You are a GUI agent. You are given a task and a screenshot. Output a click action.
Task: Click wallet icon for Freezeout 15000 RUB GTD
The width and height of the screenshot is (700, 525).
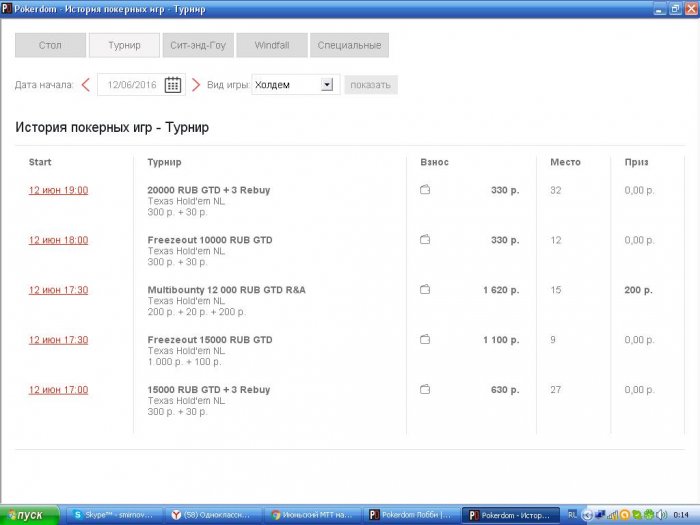click(x=425, y=340)
